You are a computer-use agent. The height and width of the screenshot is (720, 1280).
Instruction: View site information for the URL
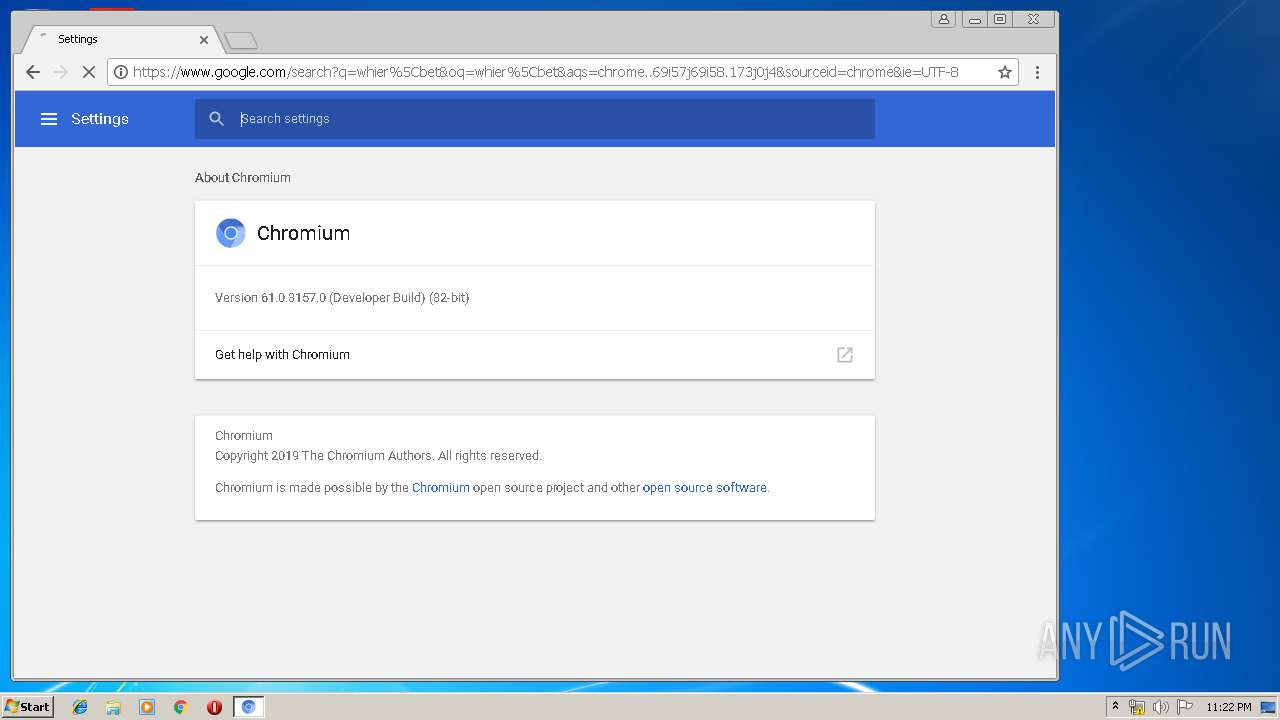click(121, 72)
